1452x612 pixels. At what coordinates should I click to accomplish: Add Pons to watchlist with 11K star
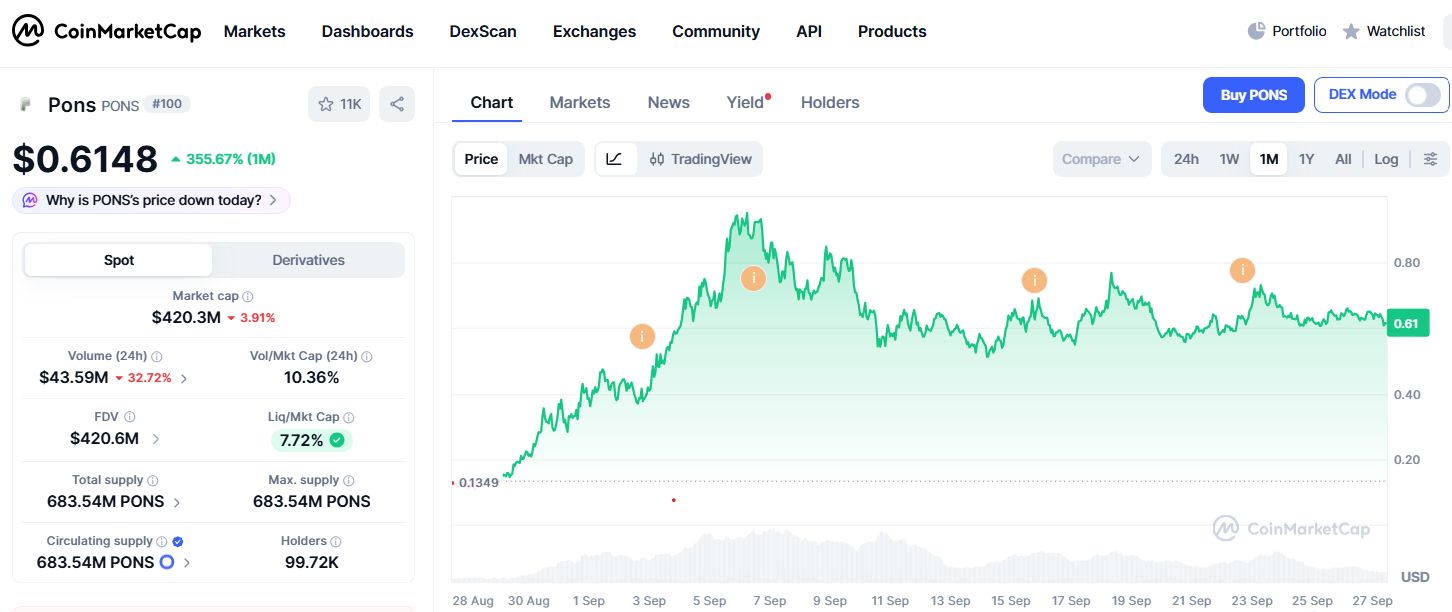[339, 104]
